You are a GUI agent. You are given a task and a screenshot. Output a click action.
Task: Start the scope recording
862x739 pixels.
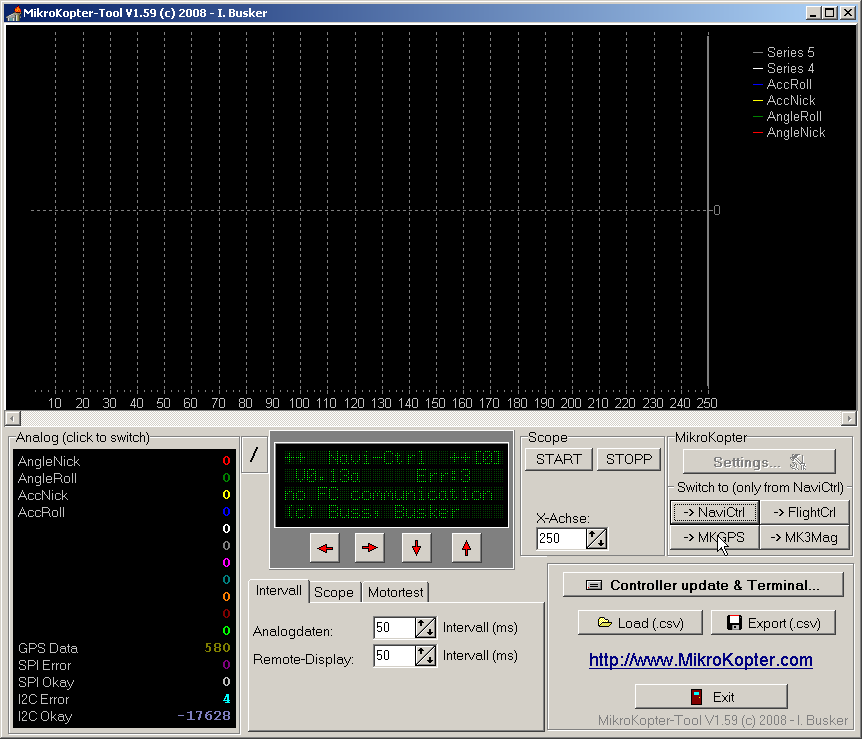click(x=558, y=459)
